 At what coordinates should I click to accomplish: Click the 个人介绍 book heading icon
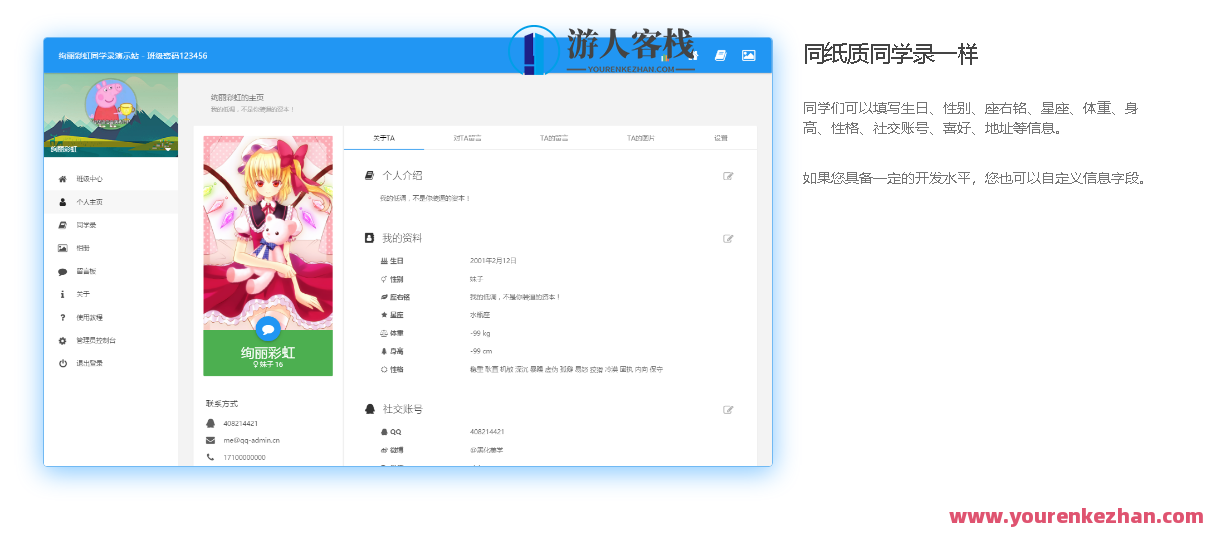point(370,175)
